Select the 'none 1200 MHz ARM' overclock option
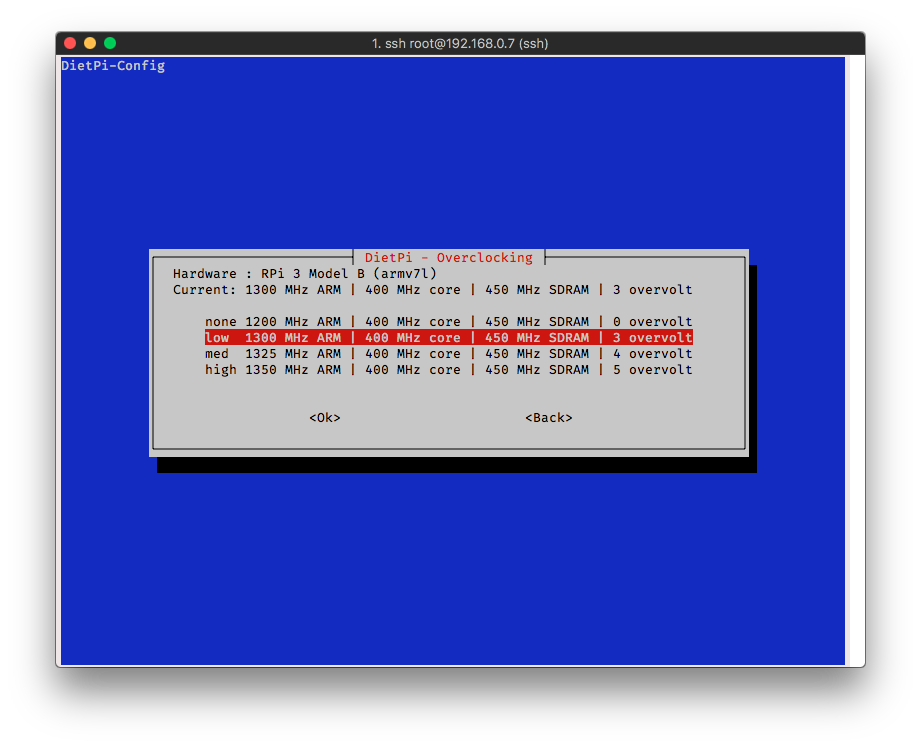 449,322
